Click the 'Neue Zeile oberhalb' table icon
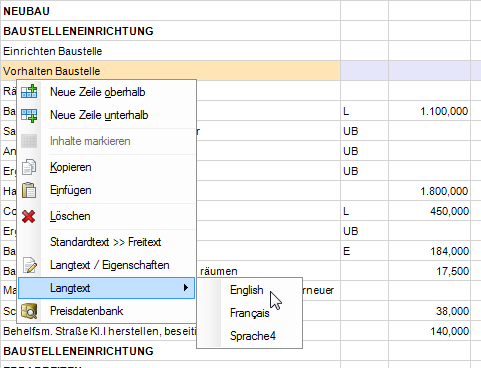 click(29, 92)
